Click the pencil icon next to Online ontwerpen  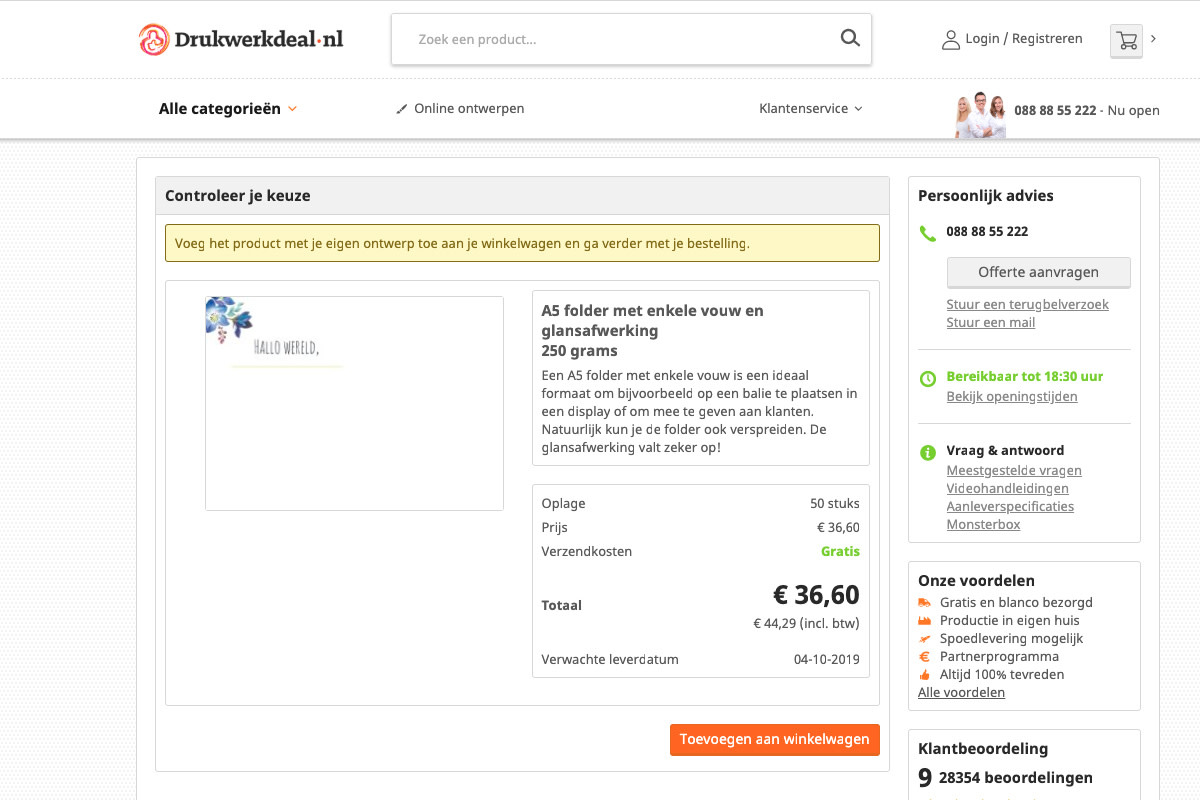point(401,108)
